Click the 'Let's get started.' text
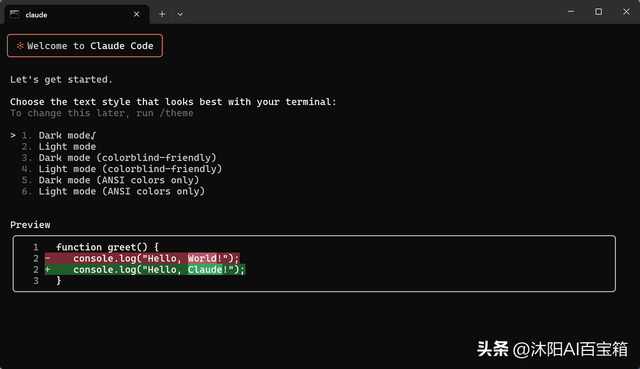Image resolution: width=640 pixels, height=369 pixels. point(61,80)
